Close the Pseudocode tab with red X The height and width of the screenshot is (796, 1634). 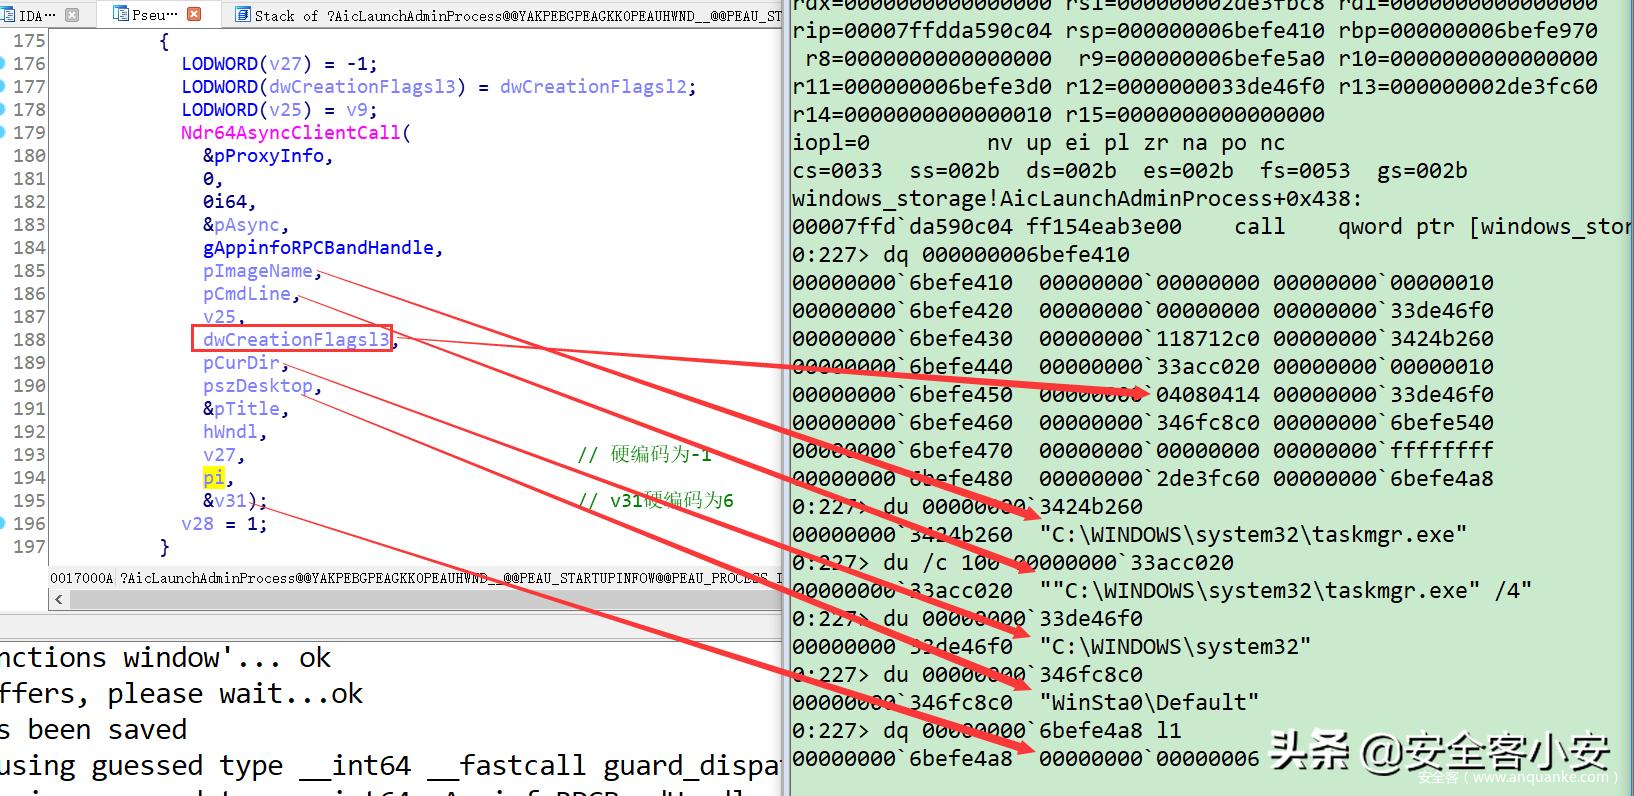tap(194, 14)
